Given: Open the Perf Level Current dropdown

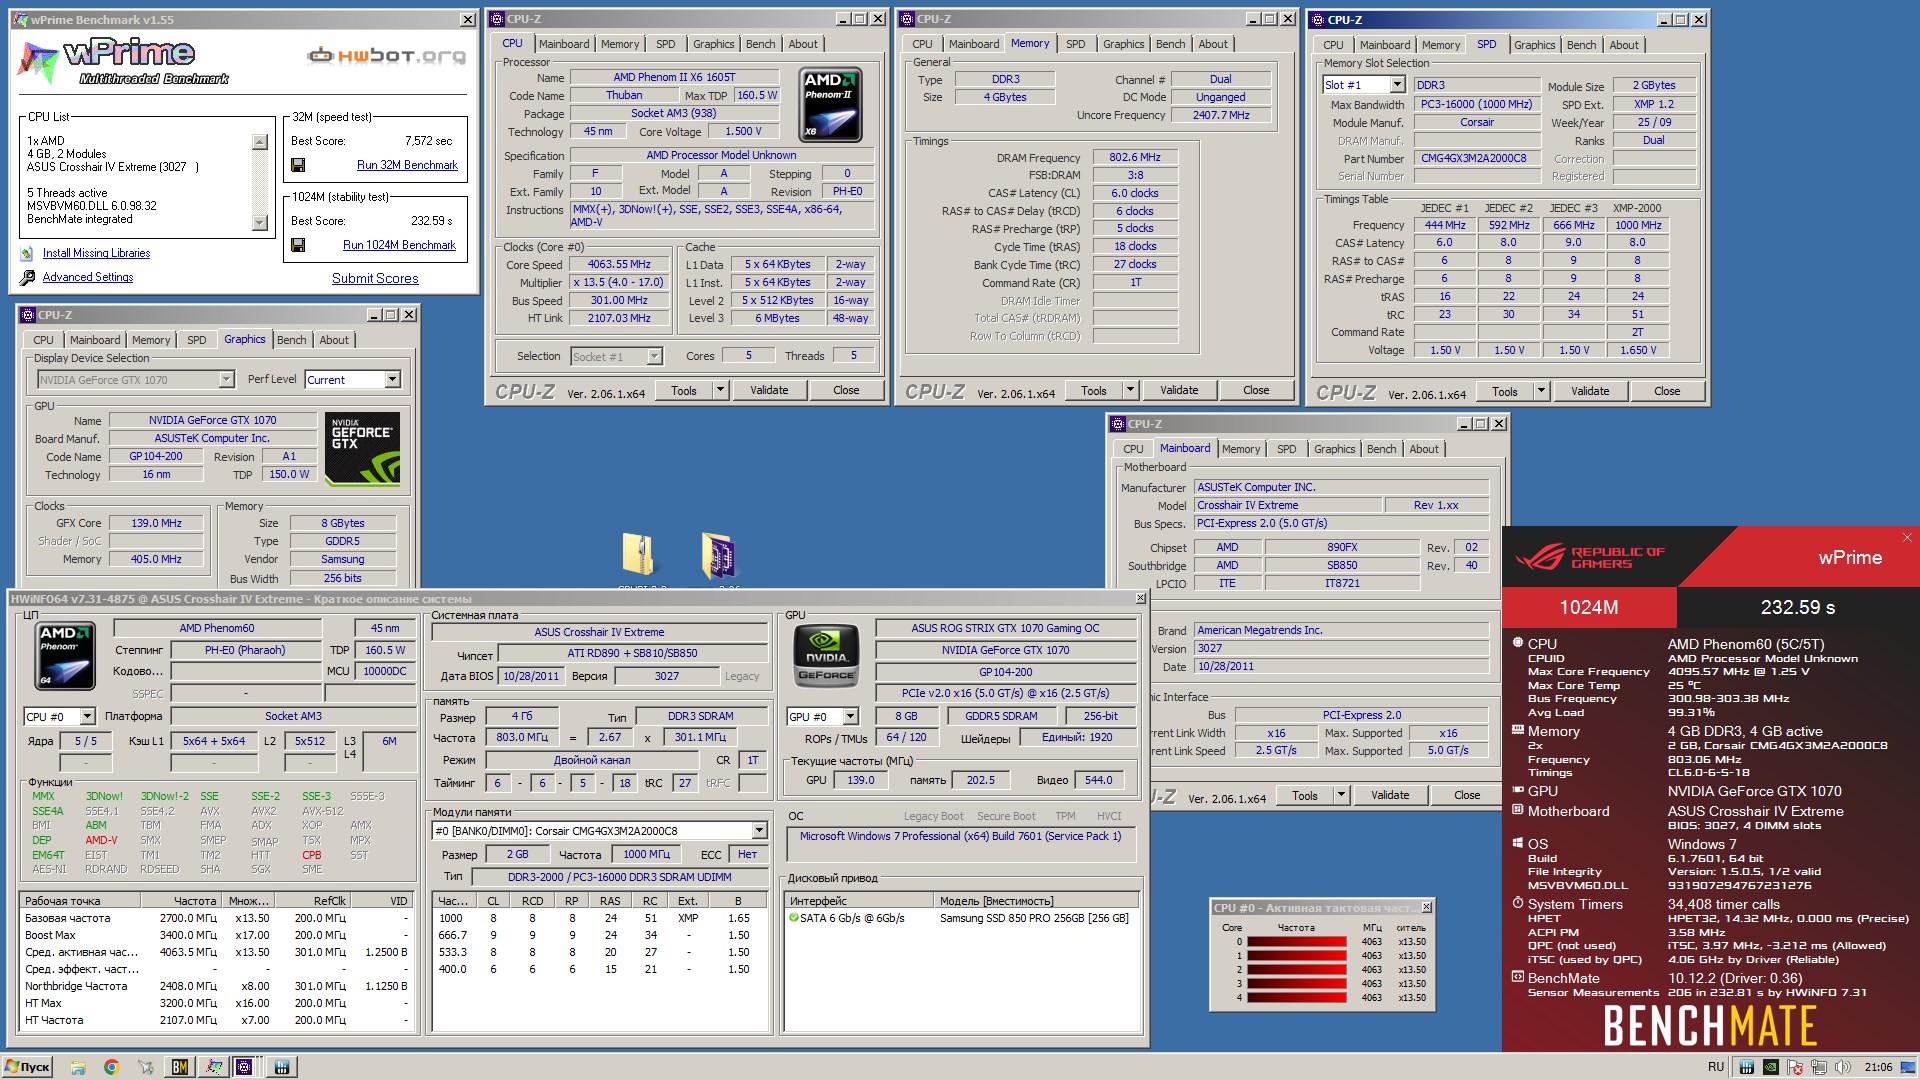Looking at the screenshot, I should point(392,380).
